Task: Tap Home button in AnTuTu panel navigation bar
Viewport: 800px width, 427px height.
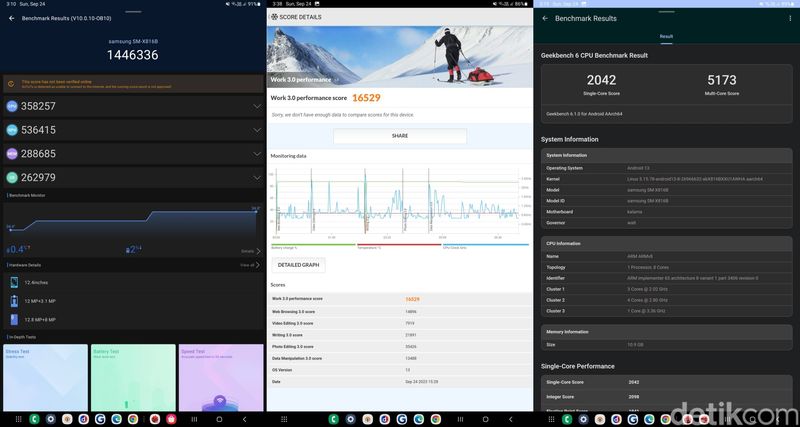Action: [219, 419]
